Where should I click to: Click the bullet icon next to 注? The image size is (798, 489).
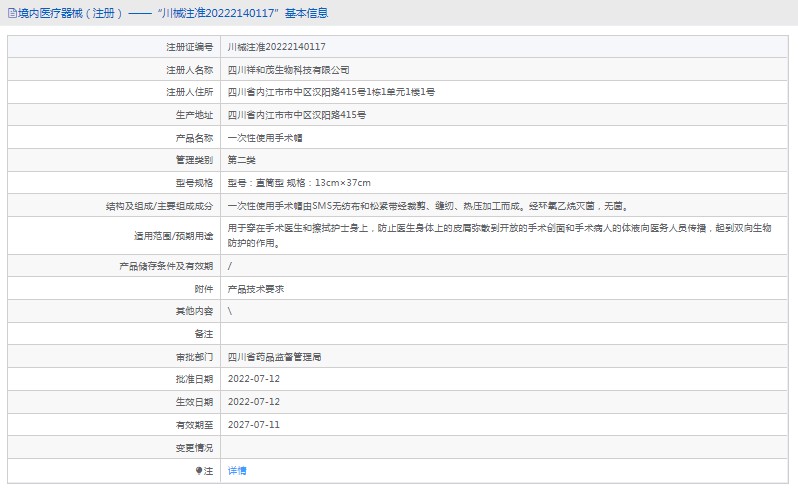(199, 471)
